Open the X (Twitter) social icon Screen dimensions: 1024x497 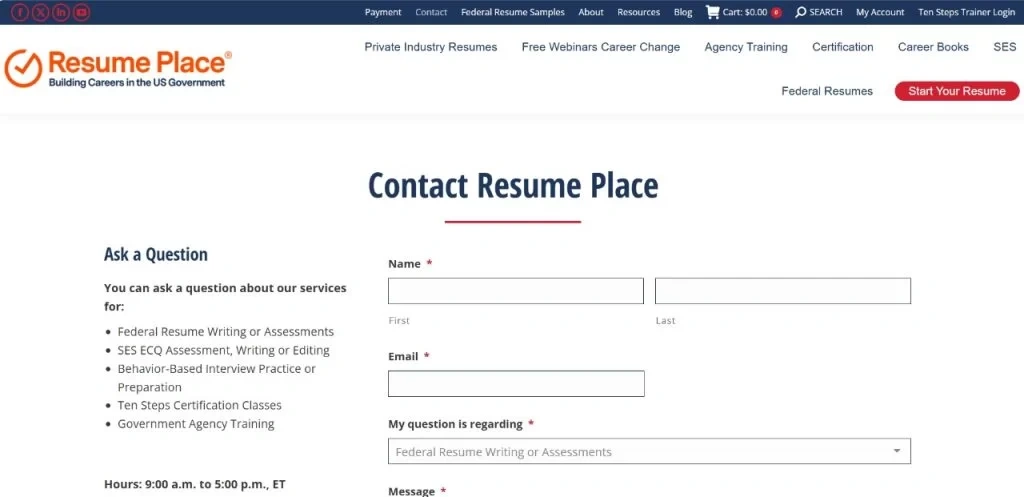tap(40, 12)
